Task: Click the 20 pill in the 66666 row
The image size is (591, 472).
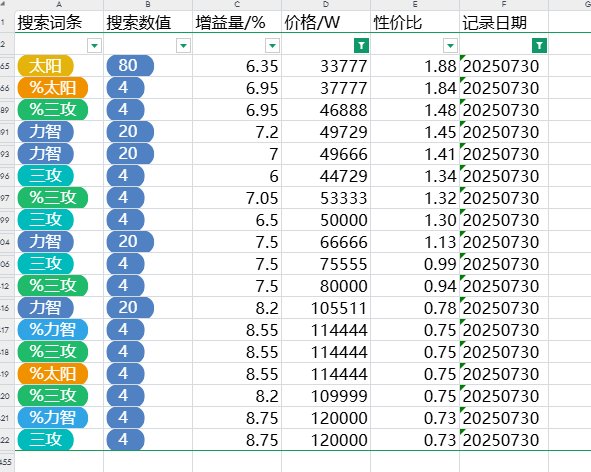Action: pyautogui.click(x=130, y=242)
